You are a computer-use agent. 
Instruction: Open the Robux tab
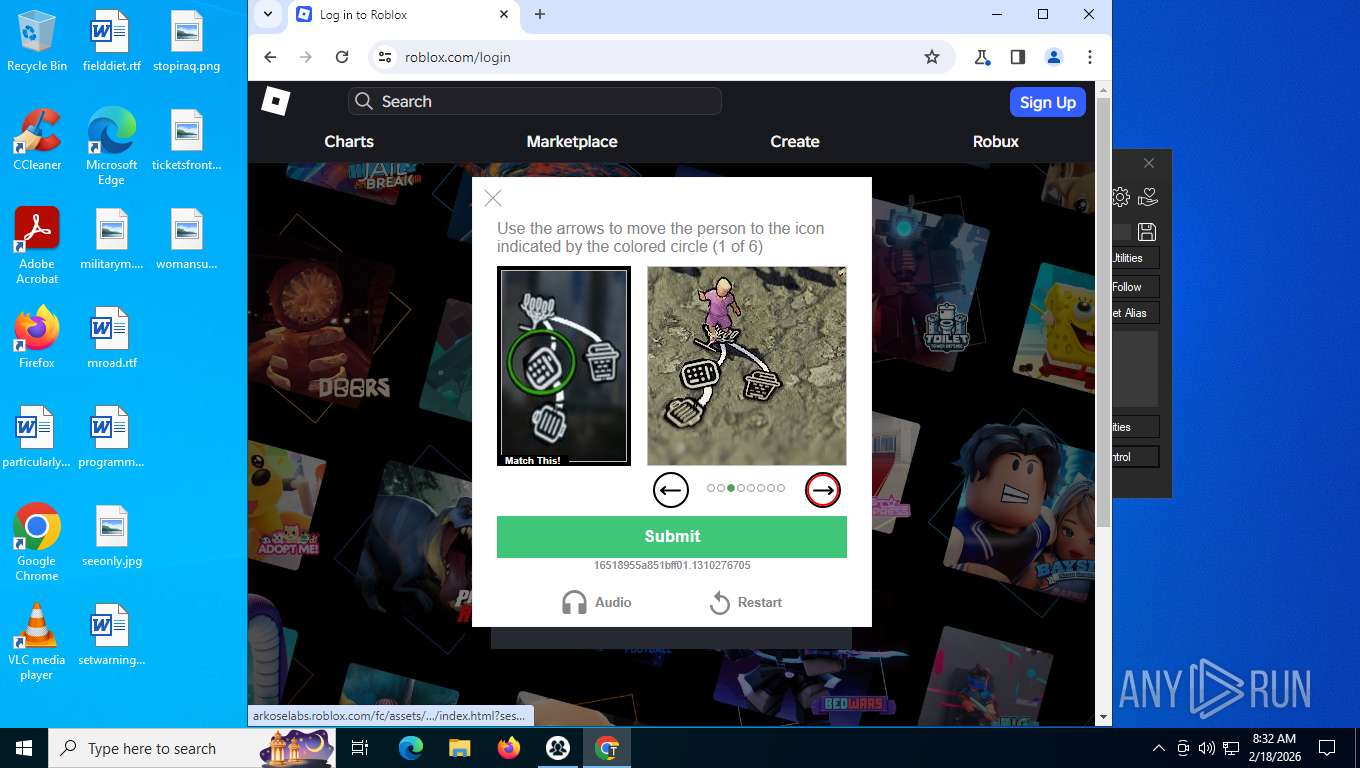996,141
